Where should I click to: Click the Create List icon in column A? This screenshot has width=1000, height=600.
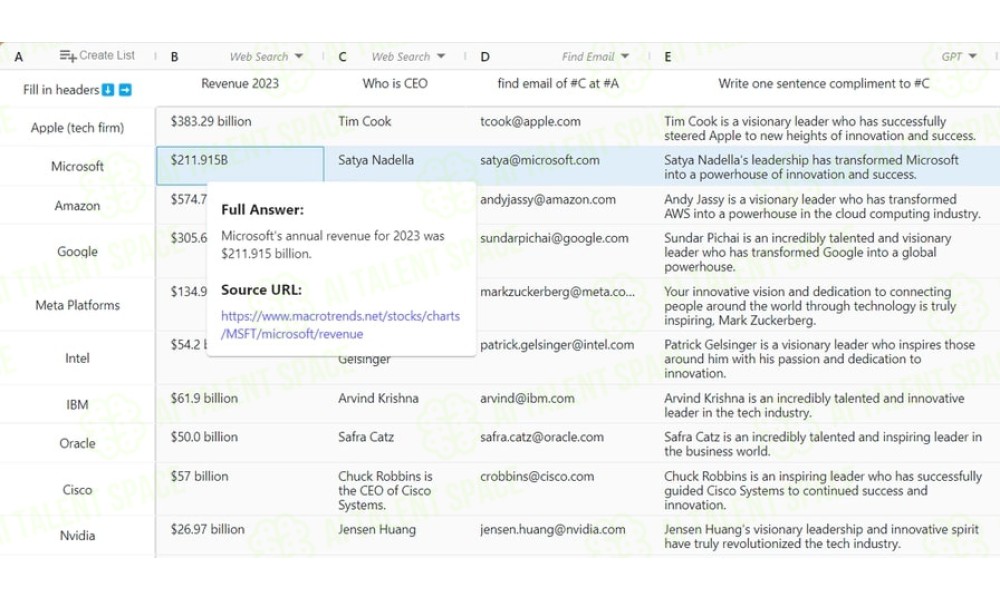[68, 55]
